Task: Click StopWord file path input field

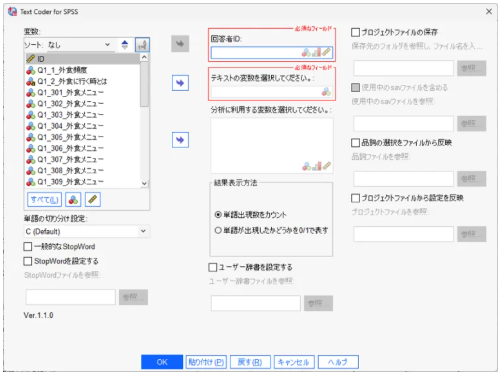Action: 71,297
